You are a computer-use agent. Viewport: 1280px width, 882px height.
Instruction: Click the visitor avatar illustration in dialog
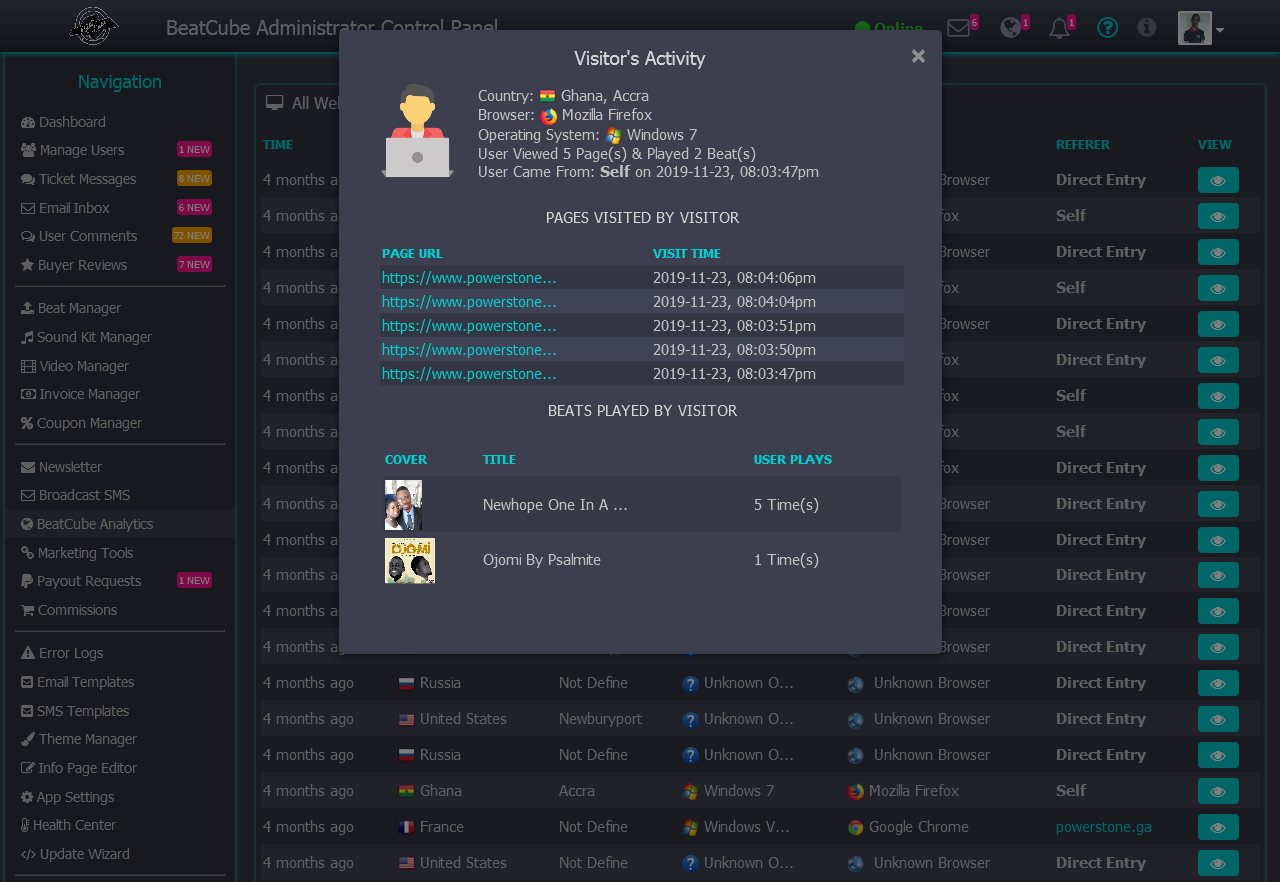pos(417,131)
